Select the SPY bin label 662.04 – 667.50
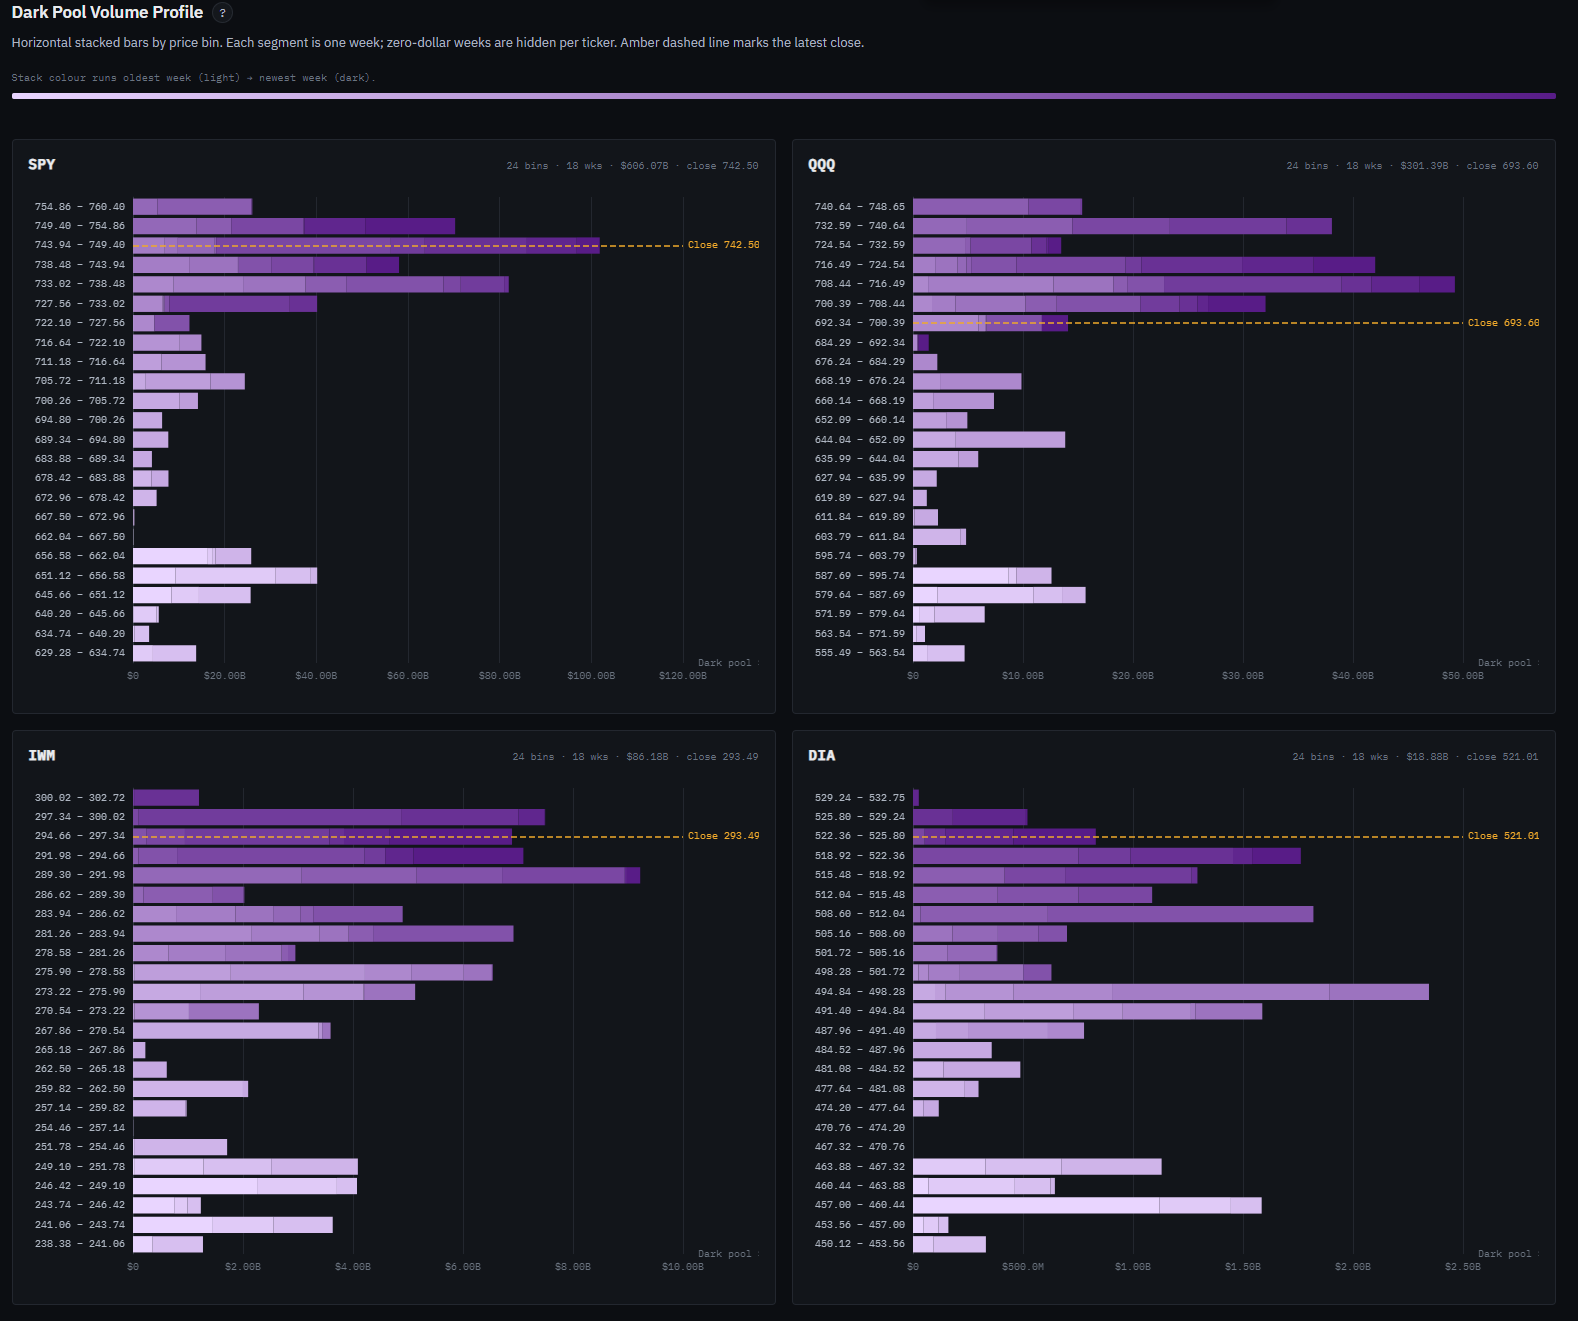The height and width of the screenshot is (1321, 1578). point(80,537)
